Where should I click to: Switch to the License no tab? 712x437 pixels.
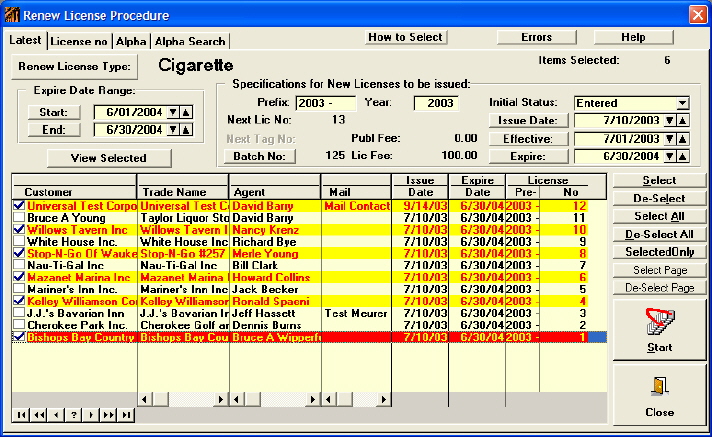[x=79, y=41]
